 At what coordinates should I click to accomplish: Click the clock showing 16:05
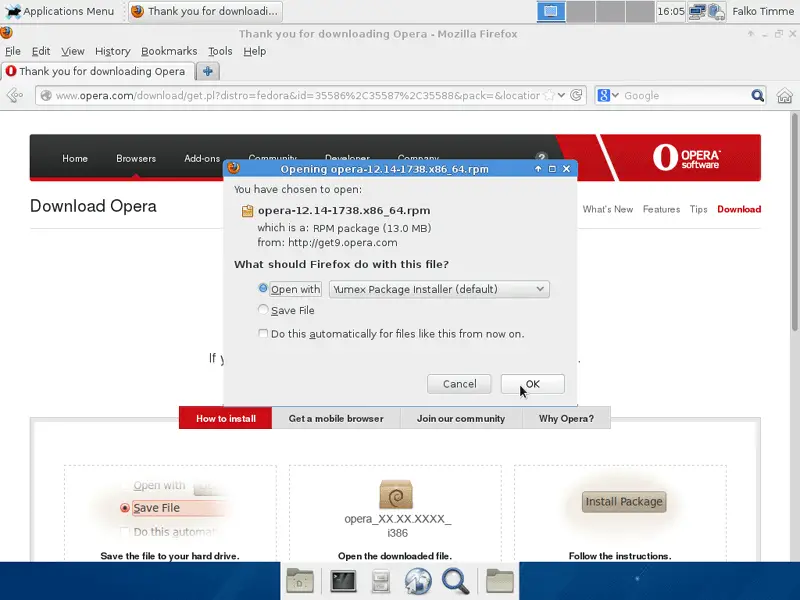click(x=670, y=11)
